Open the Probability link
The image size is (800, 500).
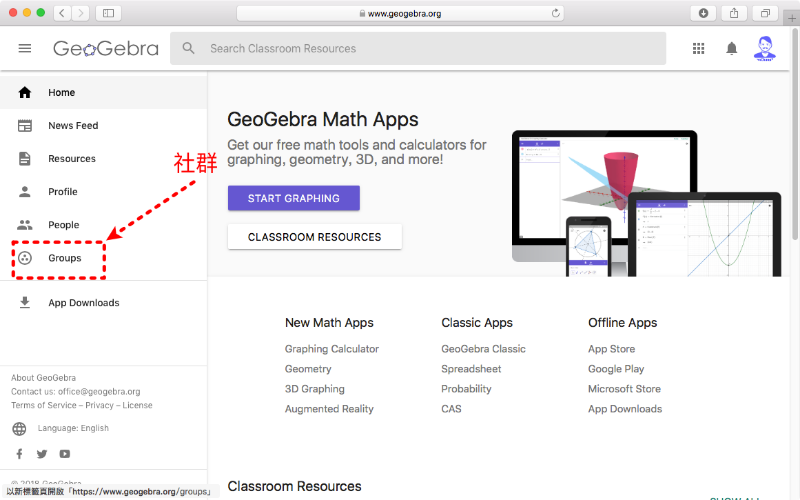(466, 389)
